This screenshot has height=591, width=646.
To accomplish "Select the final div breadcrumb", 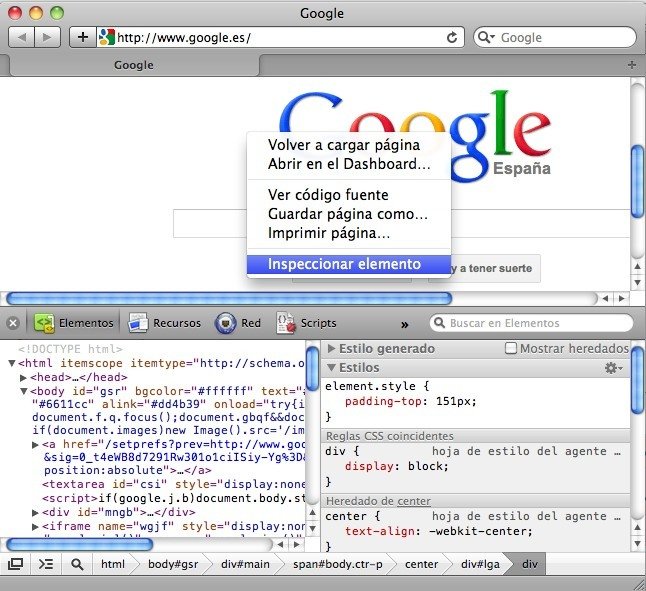I will (530, 564).
